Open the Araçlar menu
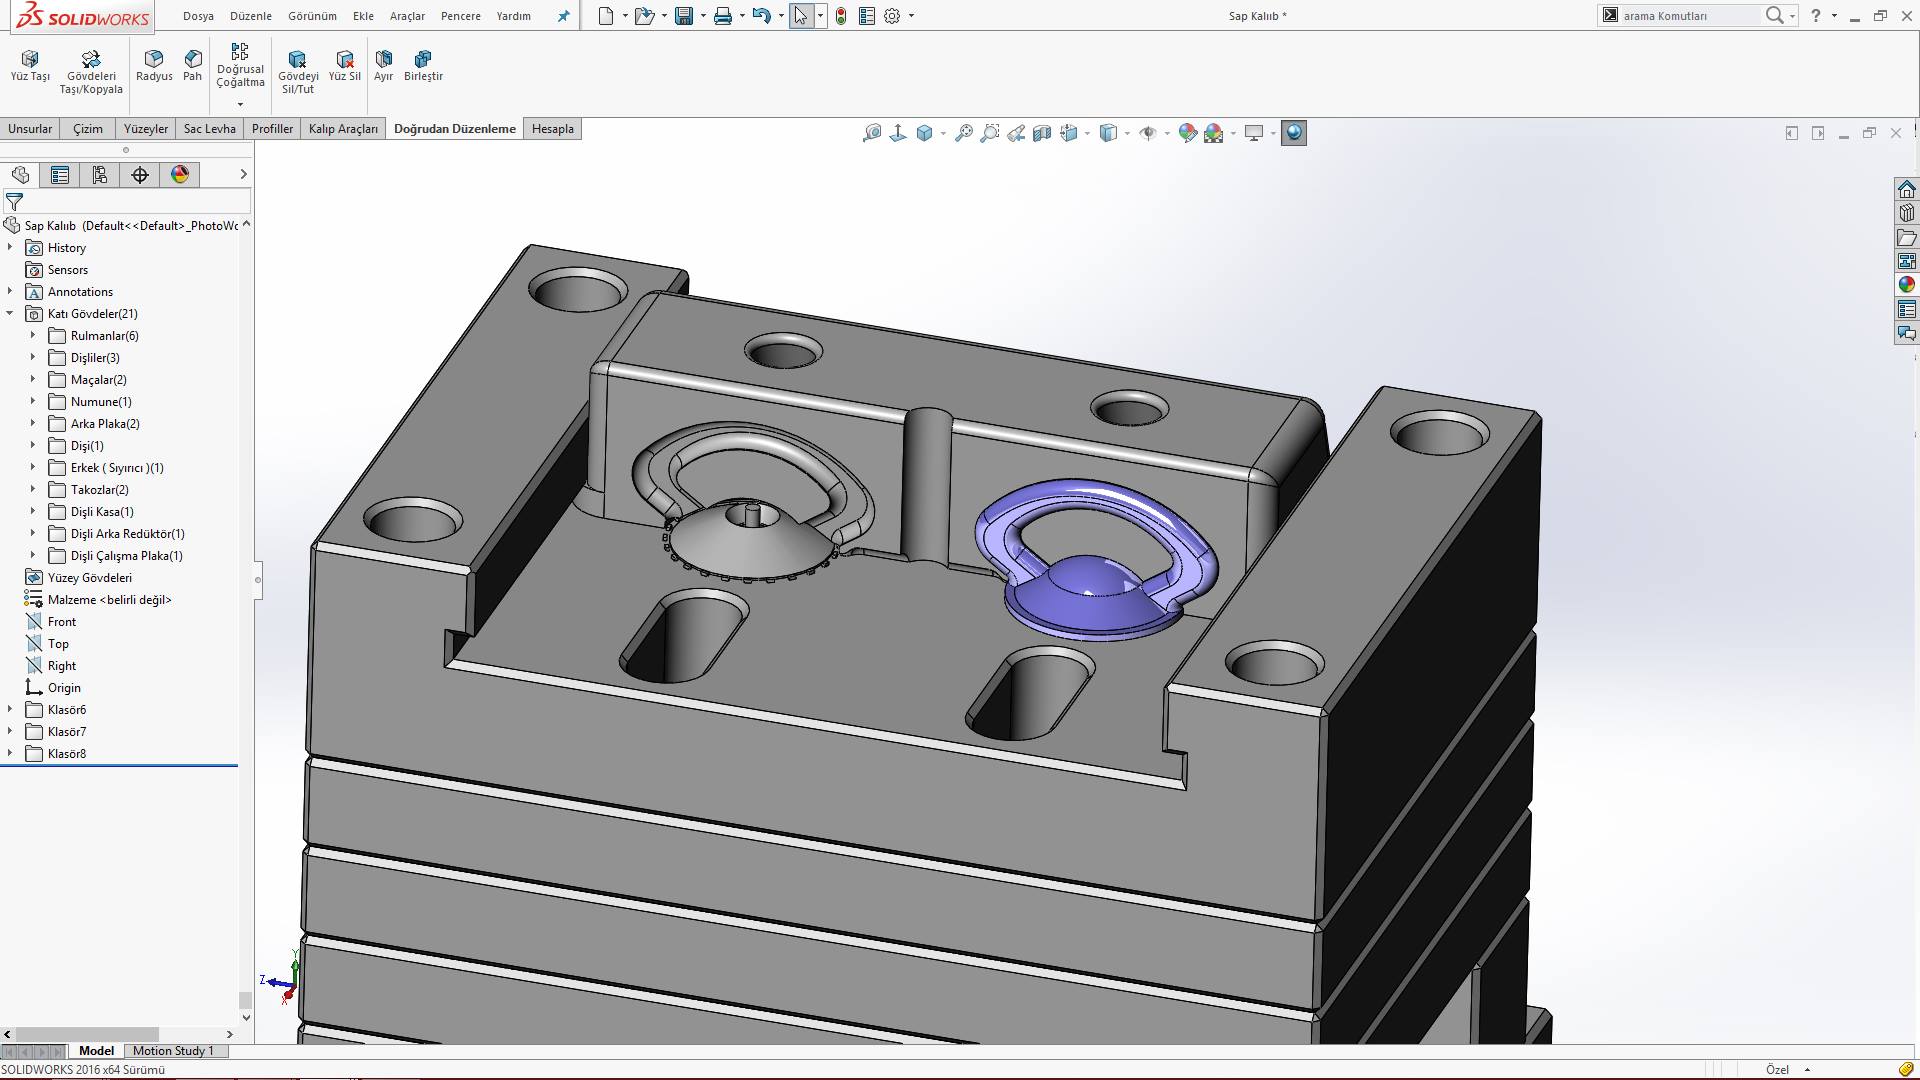1920x1080 pixels. pyautogui.click(x=407, y=16)
